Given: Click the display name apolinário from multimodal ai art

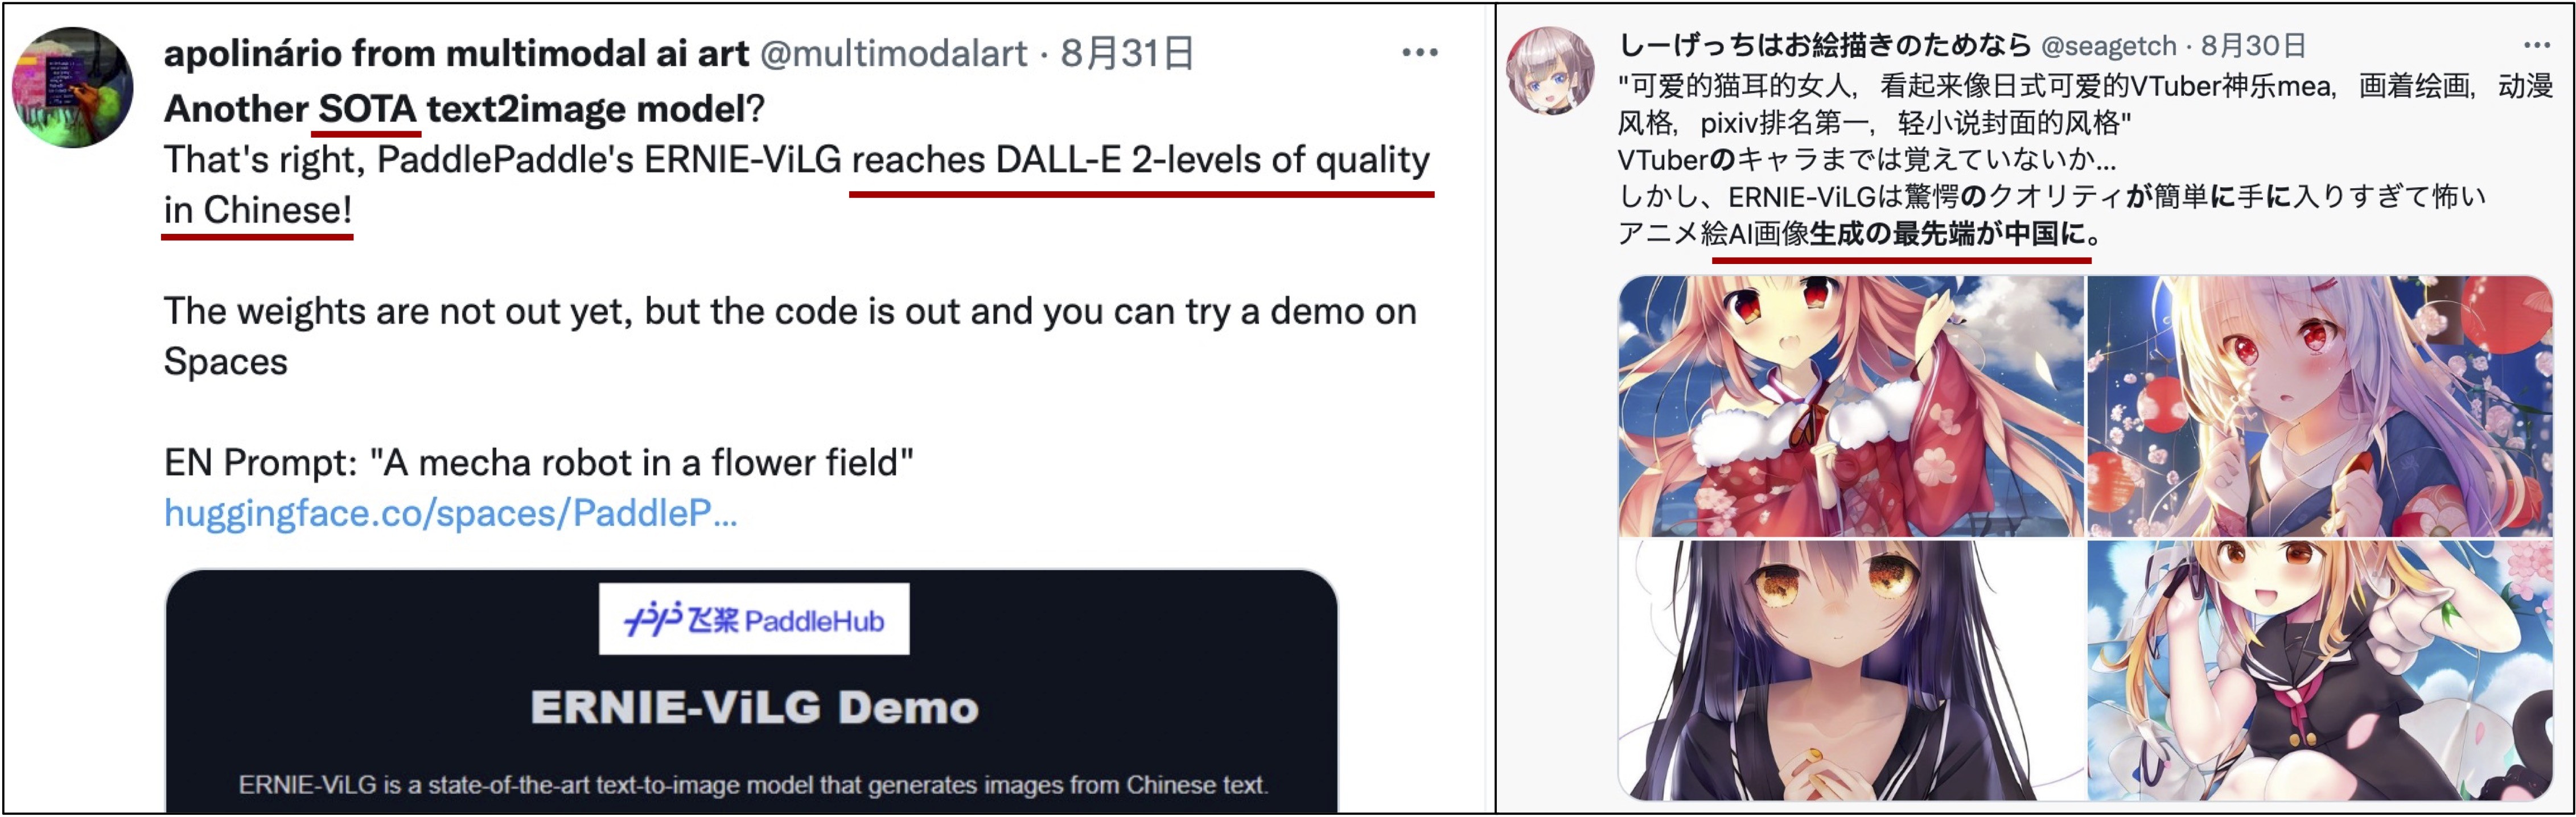Looking at the screenshot, I should (x=456, y=53).
